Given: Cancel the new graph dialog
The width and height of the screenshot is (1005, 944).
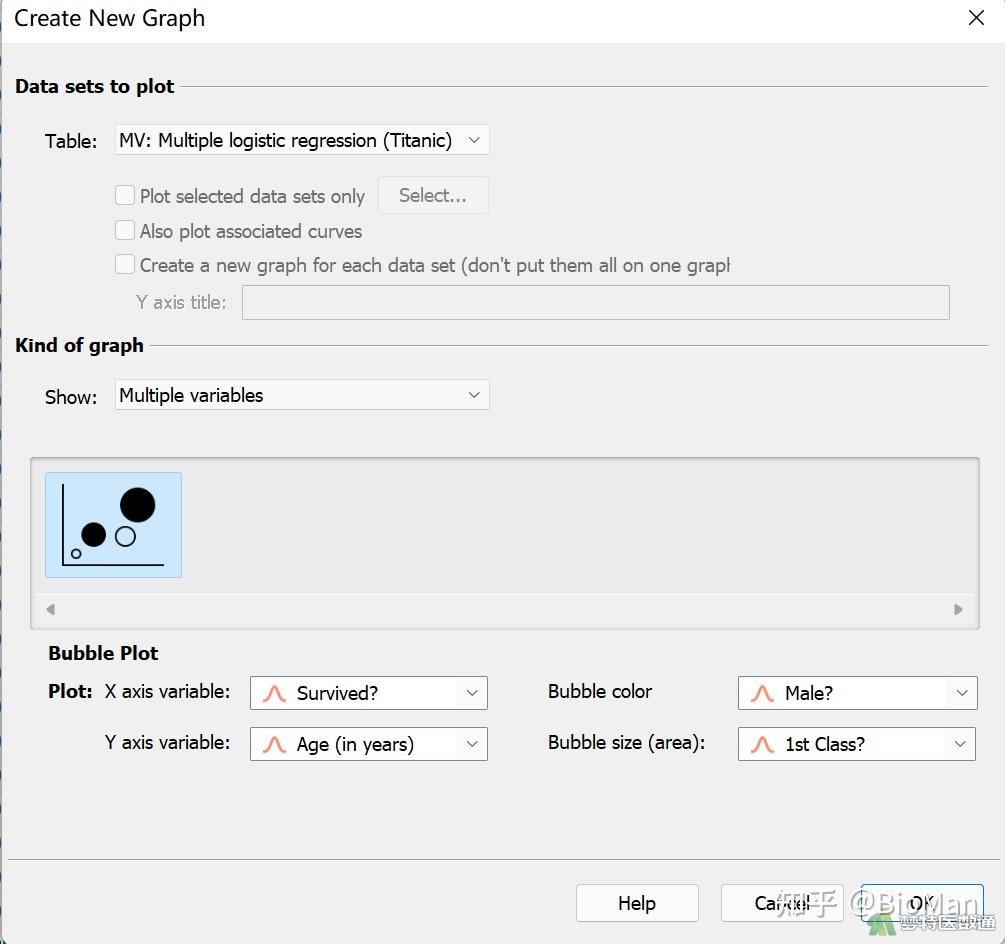Looking at the screenshot, I should (x=782, y=903).
